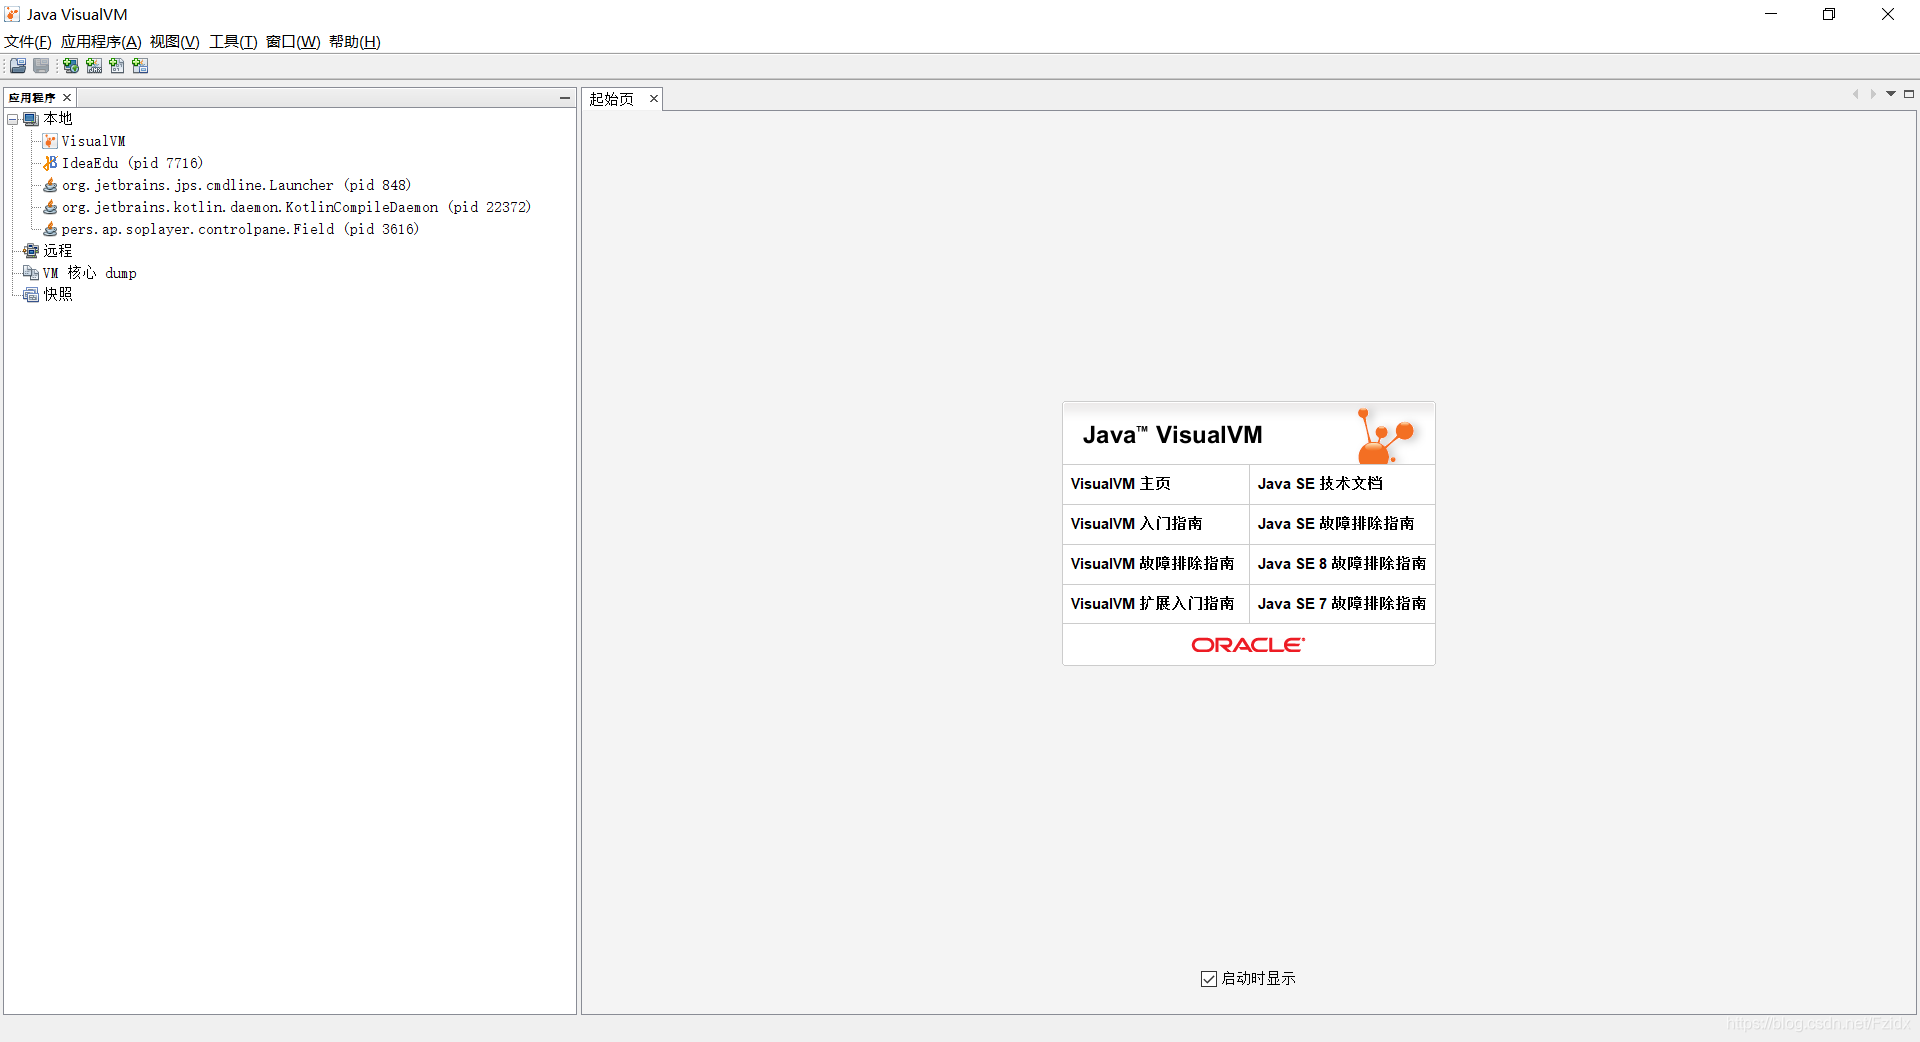Minimize the 应用程序 panel
The image size is (1920, 1042).
(x=565, y=98)
